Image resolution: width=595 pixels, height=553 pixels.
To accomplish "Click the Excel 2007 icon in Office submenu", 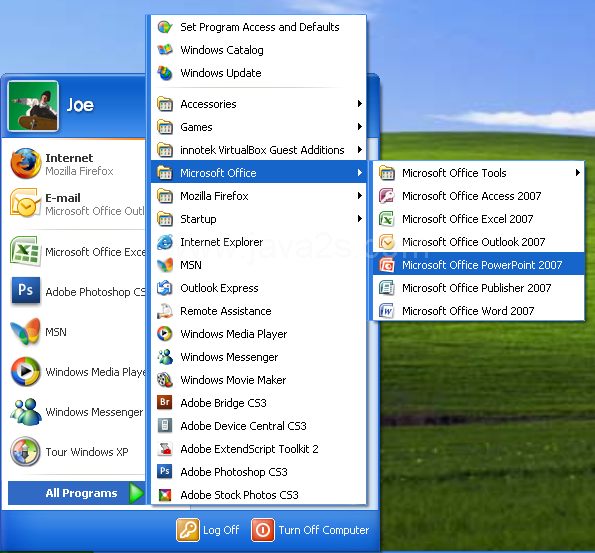I will [387, 219].
